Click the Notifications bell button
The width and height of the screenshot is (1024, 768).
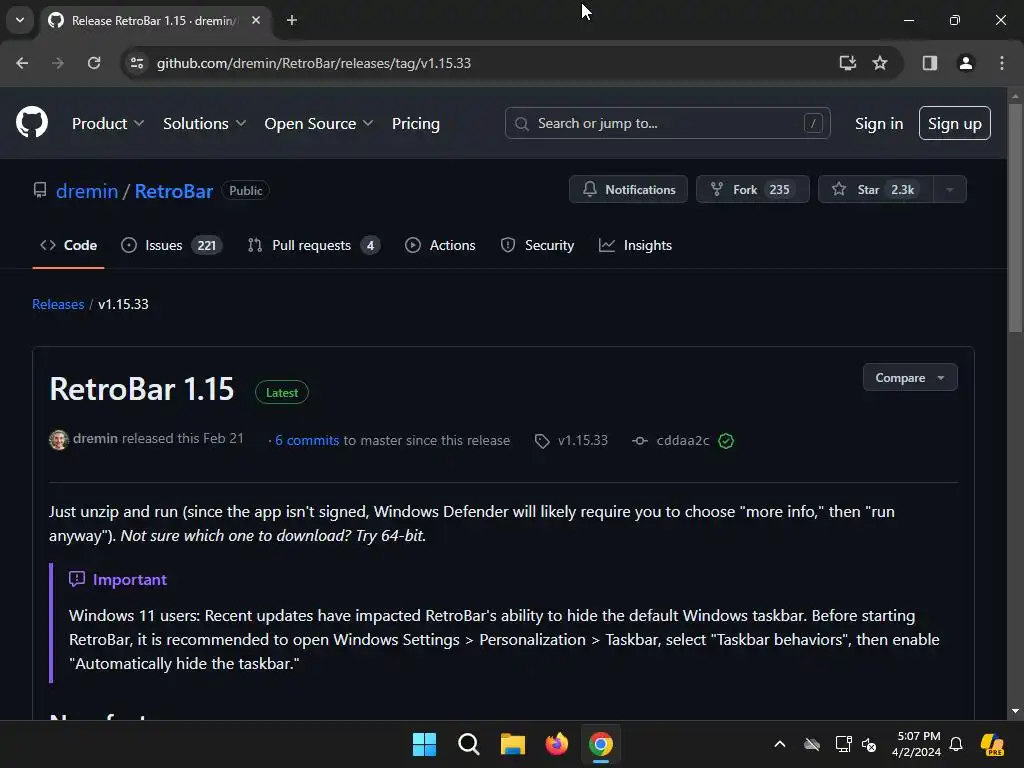coord(628,189)
